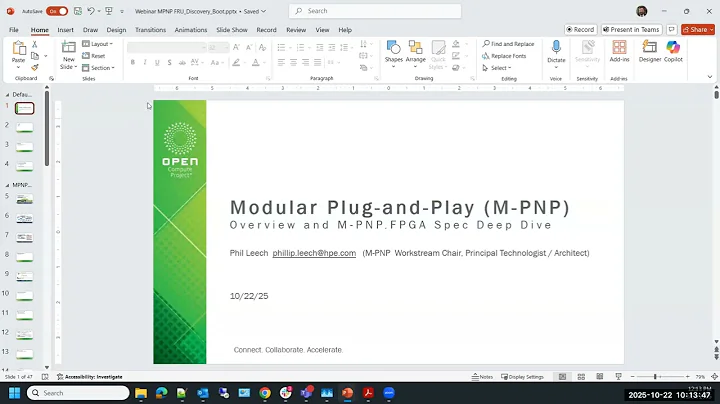
Task: Toggle the AutoSave switch
Action: click(57, 11)
